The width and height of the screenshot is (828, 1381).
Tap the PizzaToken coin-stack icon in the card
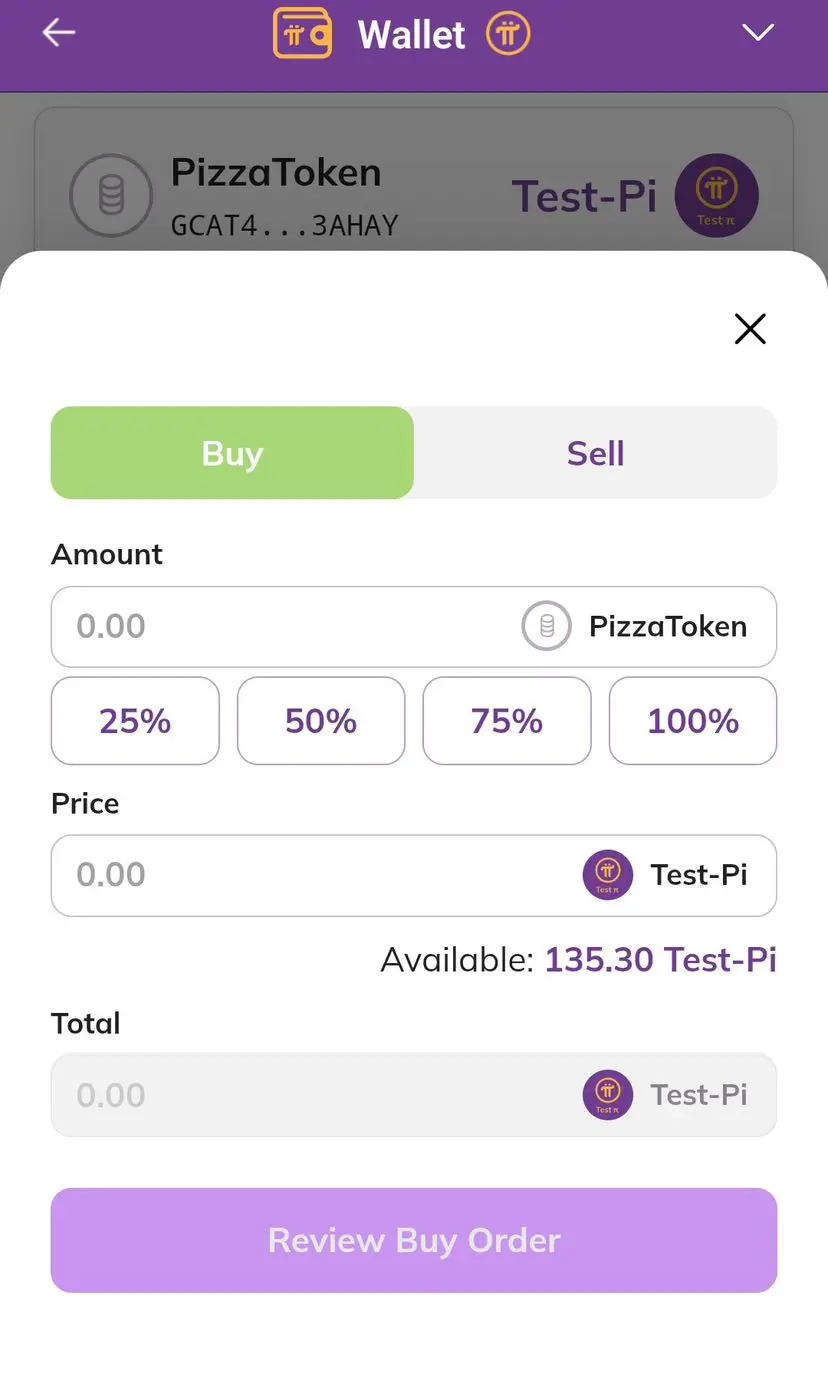coord(111,196)
